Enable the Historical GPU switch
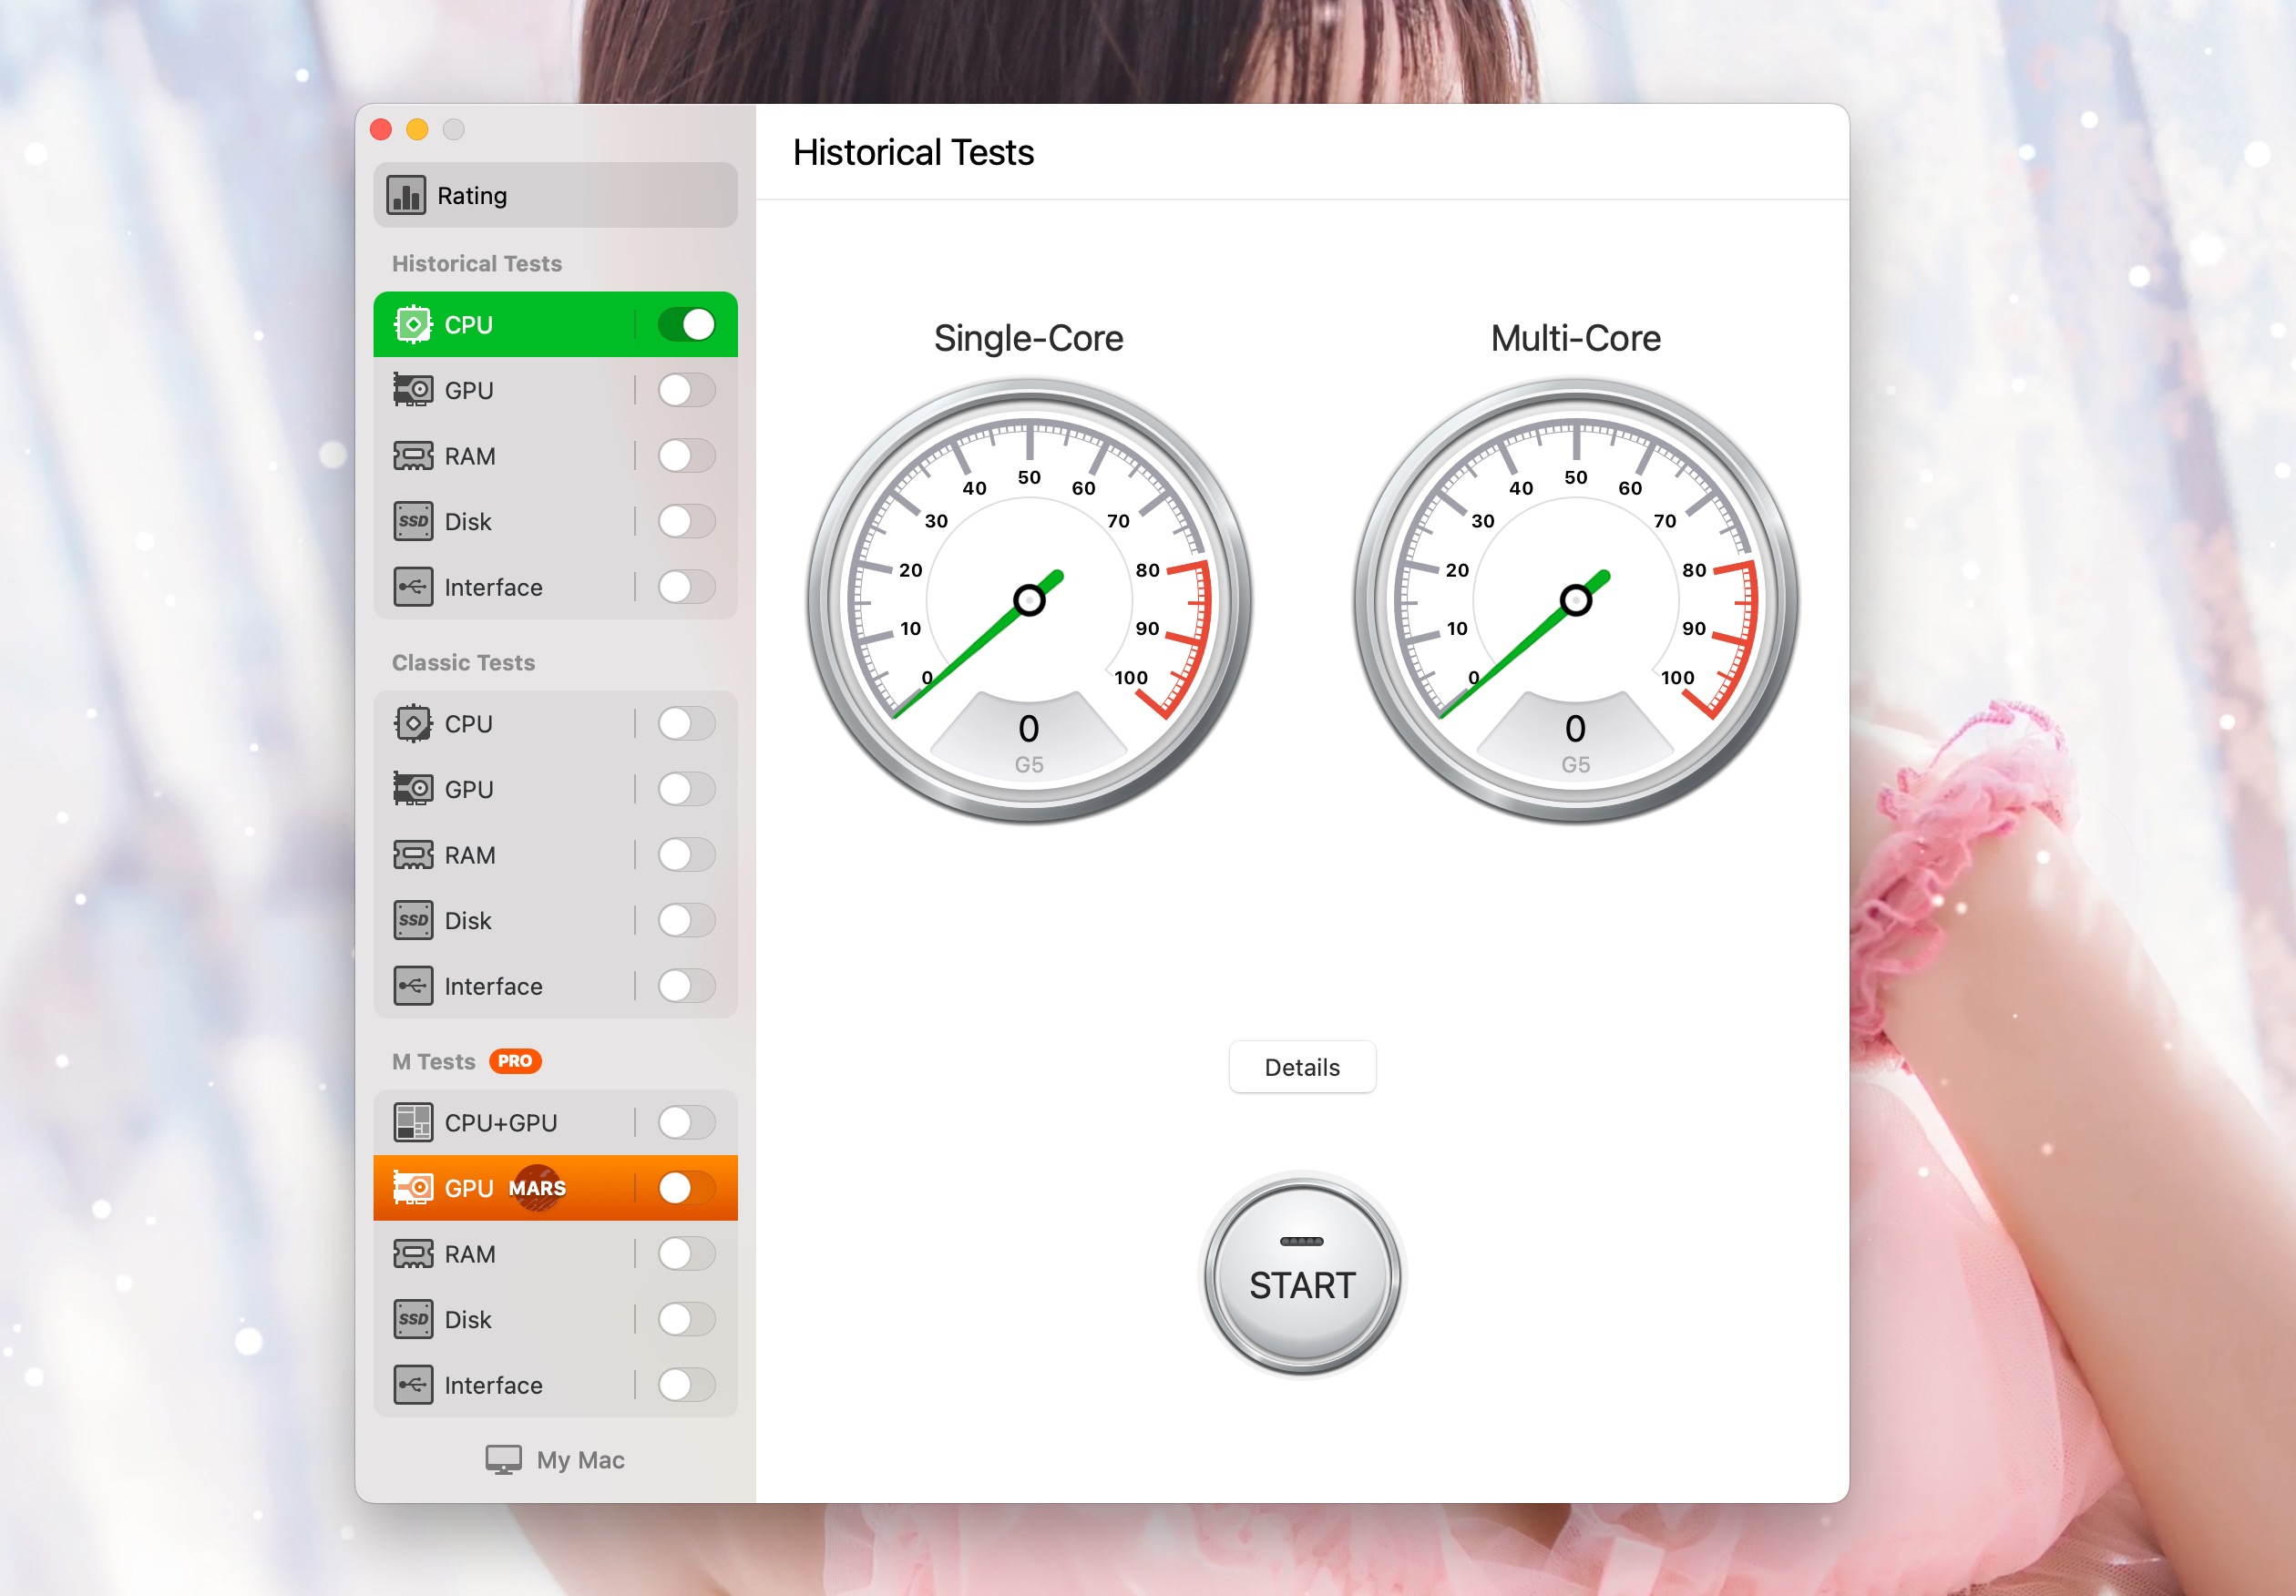2296x1596 pixels. (x=686, y=390)
